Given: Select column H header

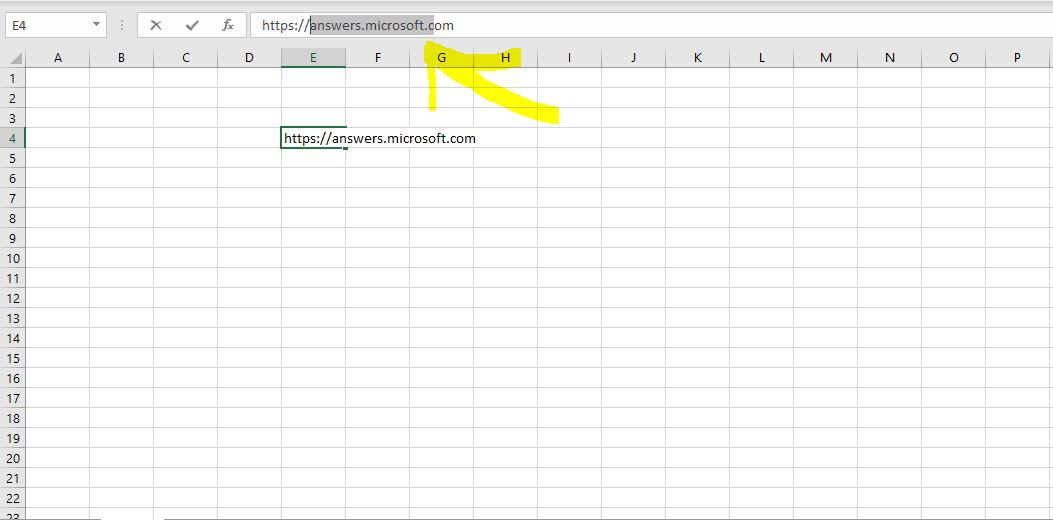Looking at the screenshot, I should 506,58.
